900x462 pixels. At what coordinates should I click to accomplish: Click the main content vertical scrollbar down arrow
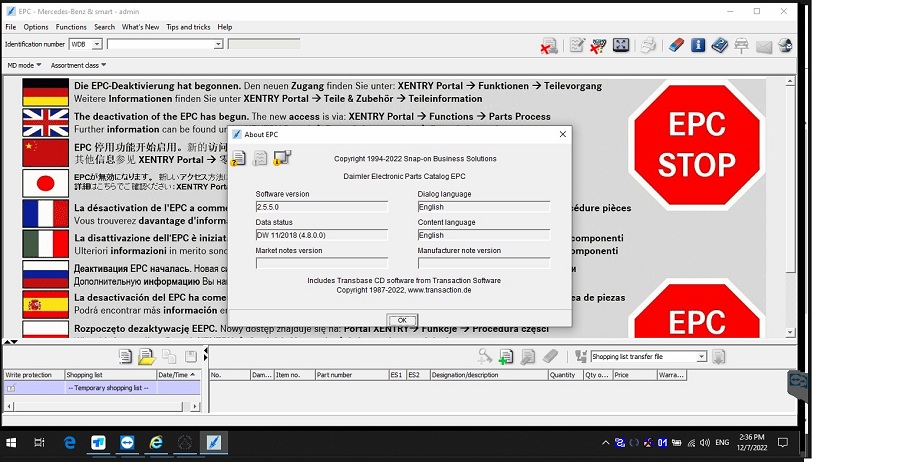(x=790, y=332)
